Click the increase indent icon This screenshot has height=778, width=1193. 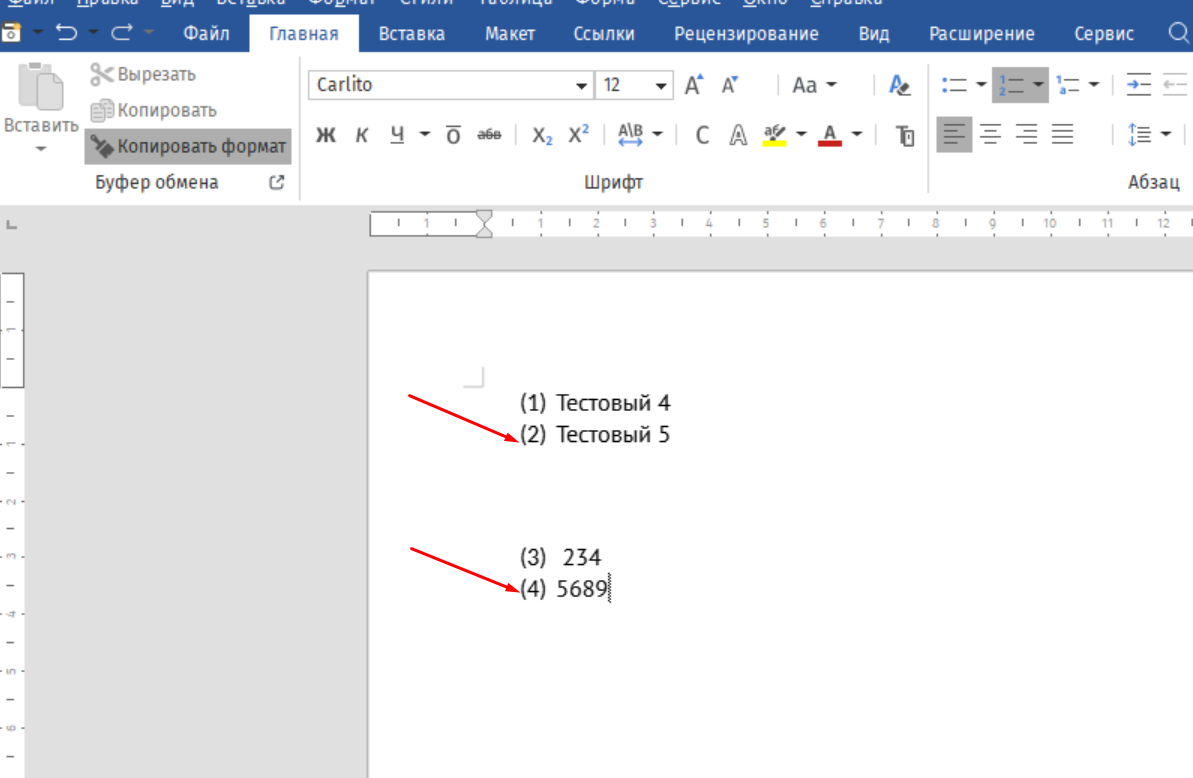point(1138,85)
